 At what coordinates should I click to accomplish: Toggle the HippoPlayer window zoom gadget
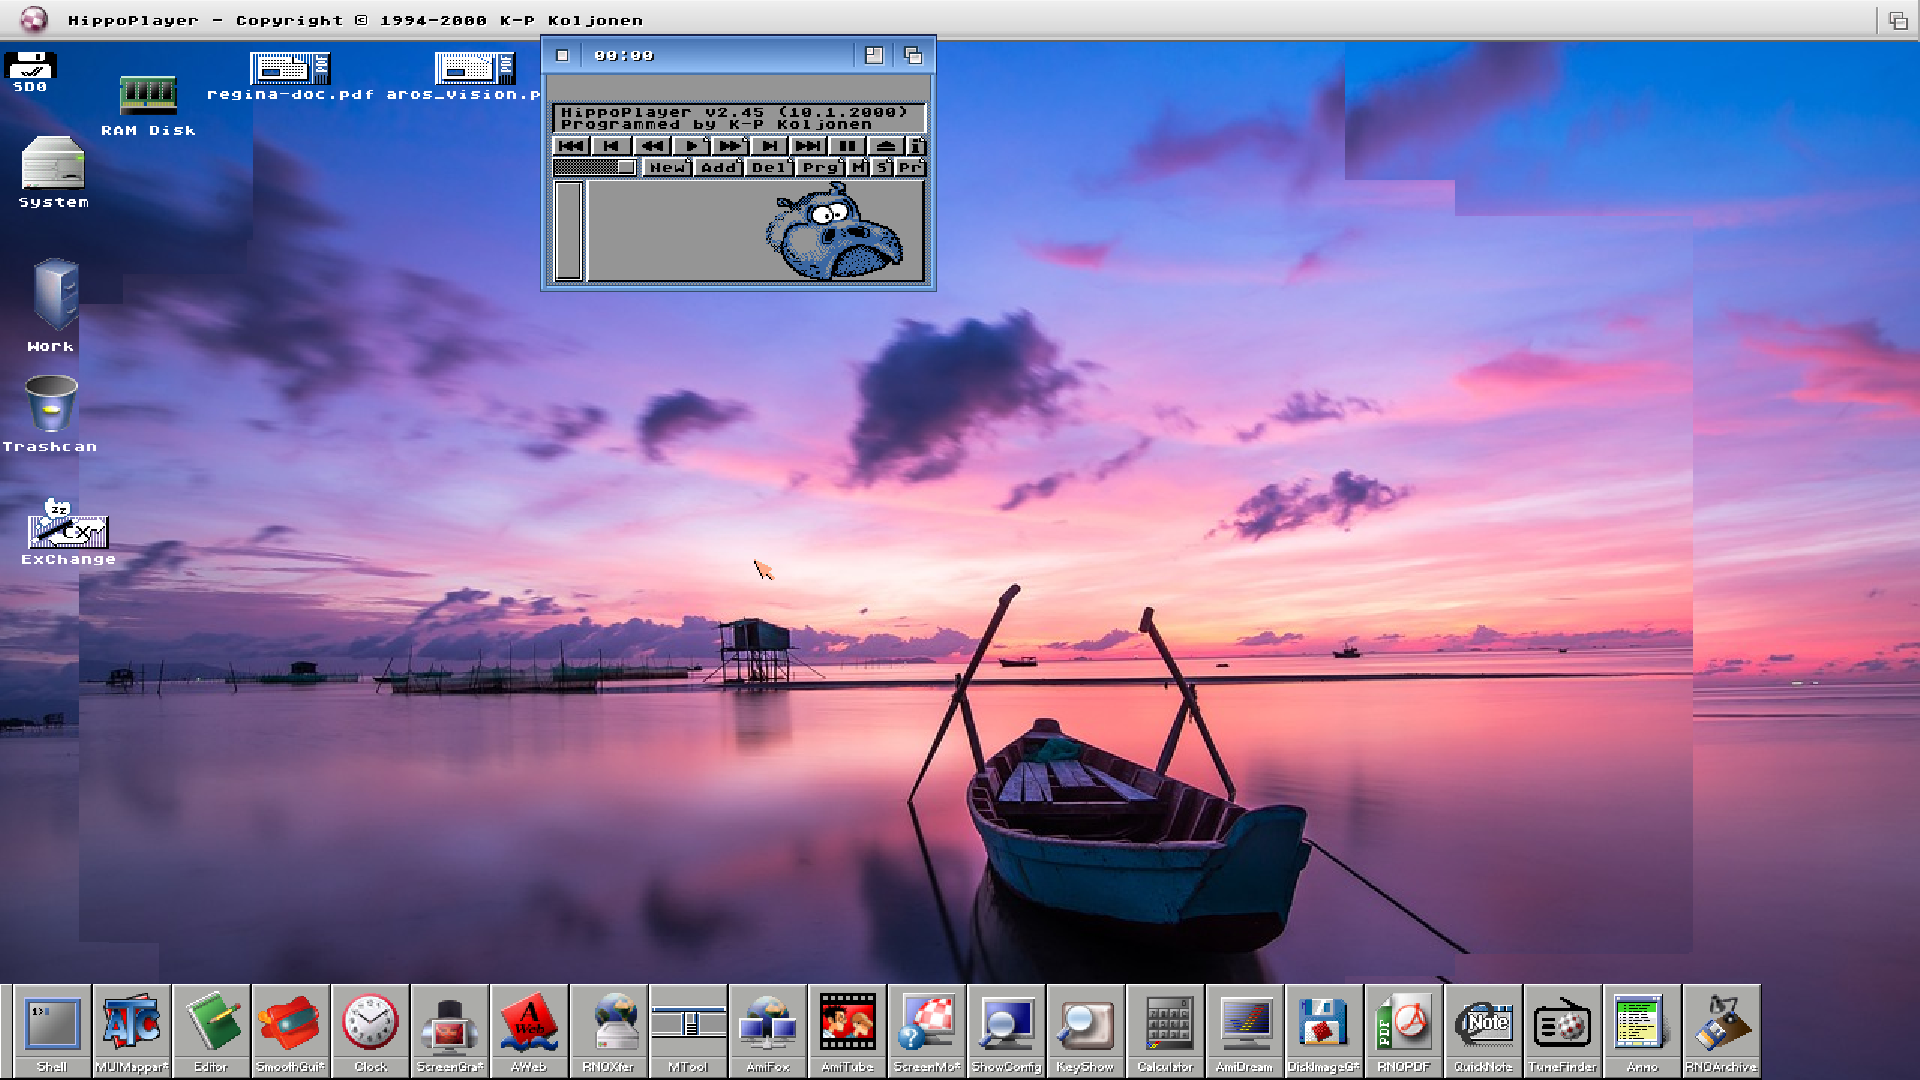[x=874, y=56]
